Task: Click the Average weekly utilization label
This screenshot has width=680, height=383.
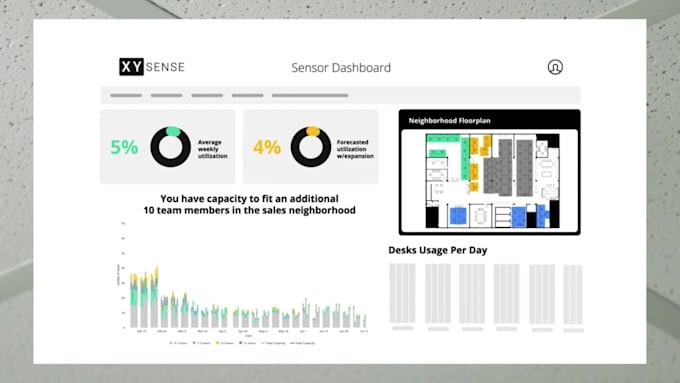Action: point(212,149)
